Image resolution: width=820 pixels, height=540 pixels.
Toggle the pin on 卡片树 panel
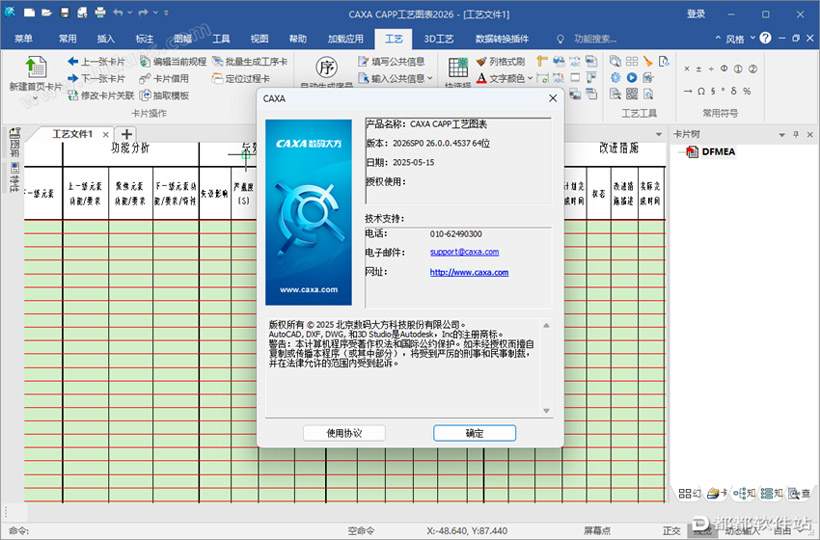point(796,134)
